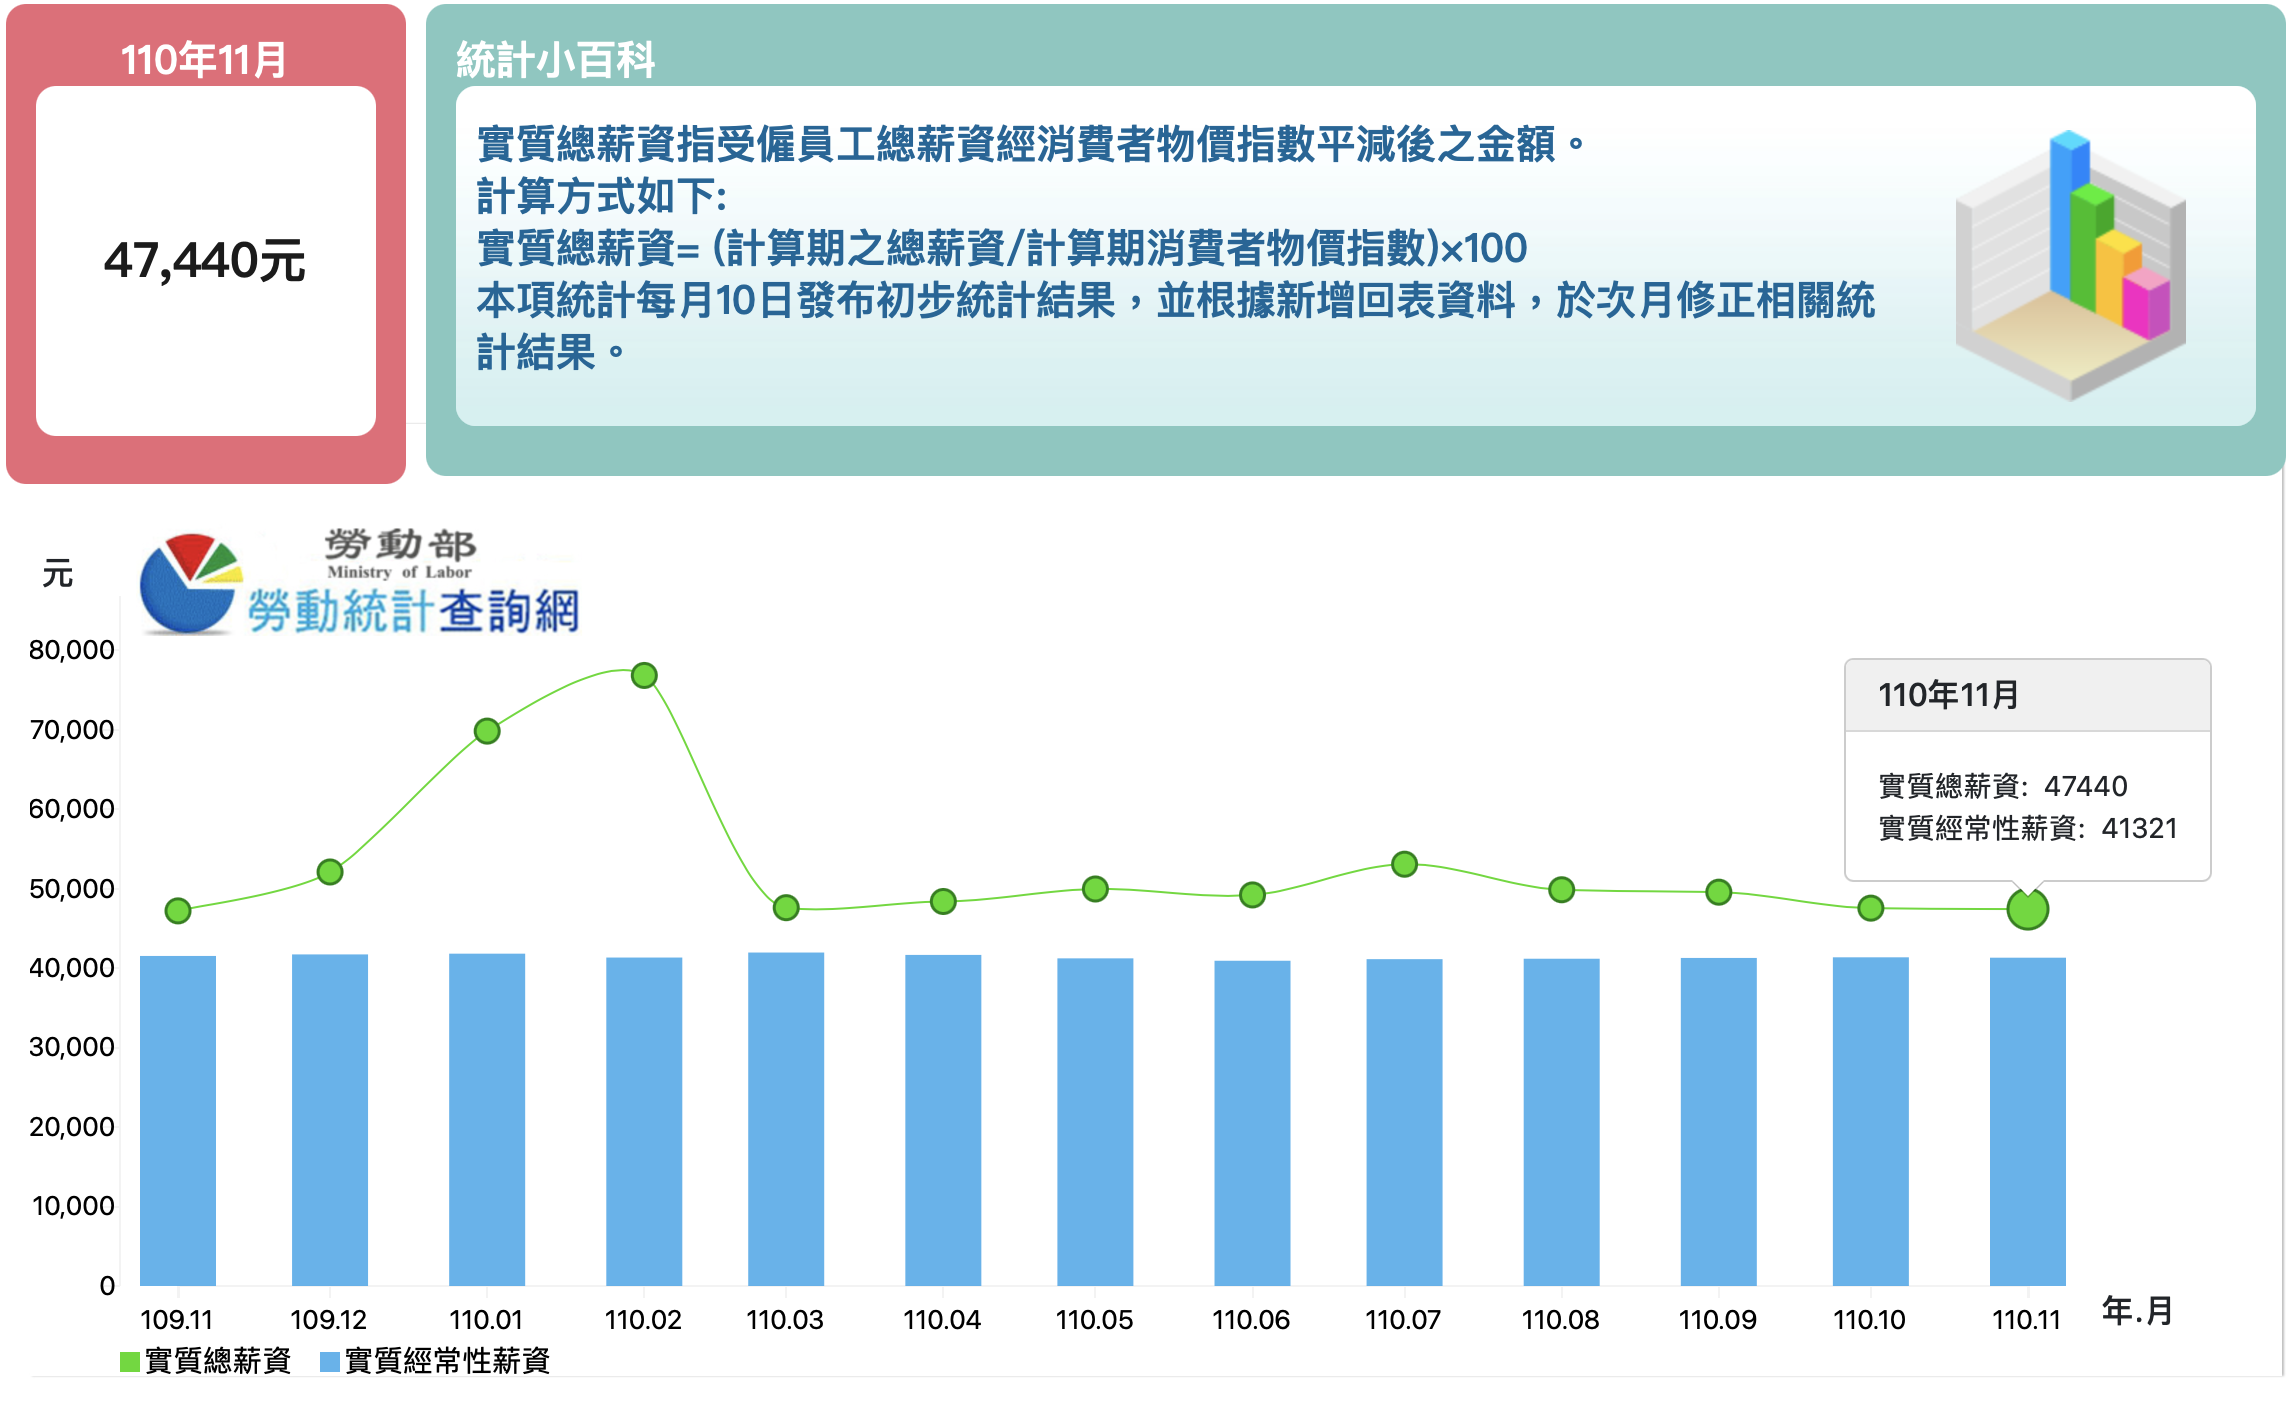Image resolution: width=2296 pixels, height=1406 pixels.
Task: Click the blue legend color square
Action: (330, 1362)
